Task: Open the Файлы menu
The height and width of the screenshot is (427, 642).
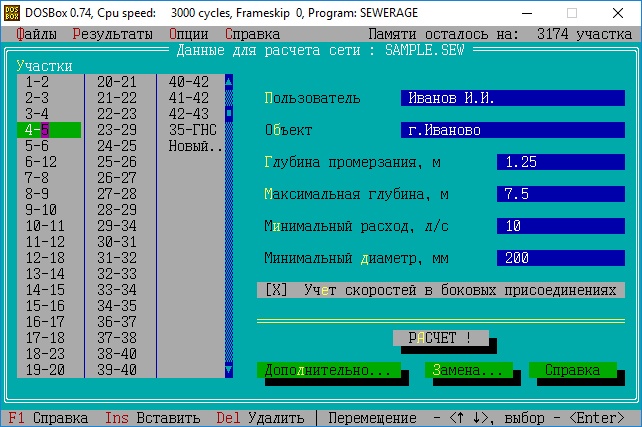Action: coord(36,33)
